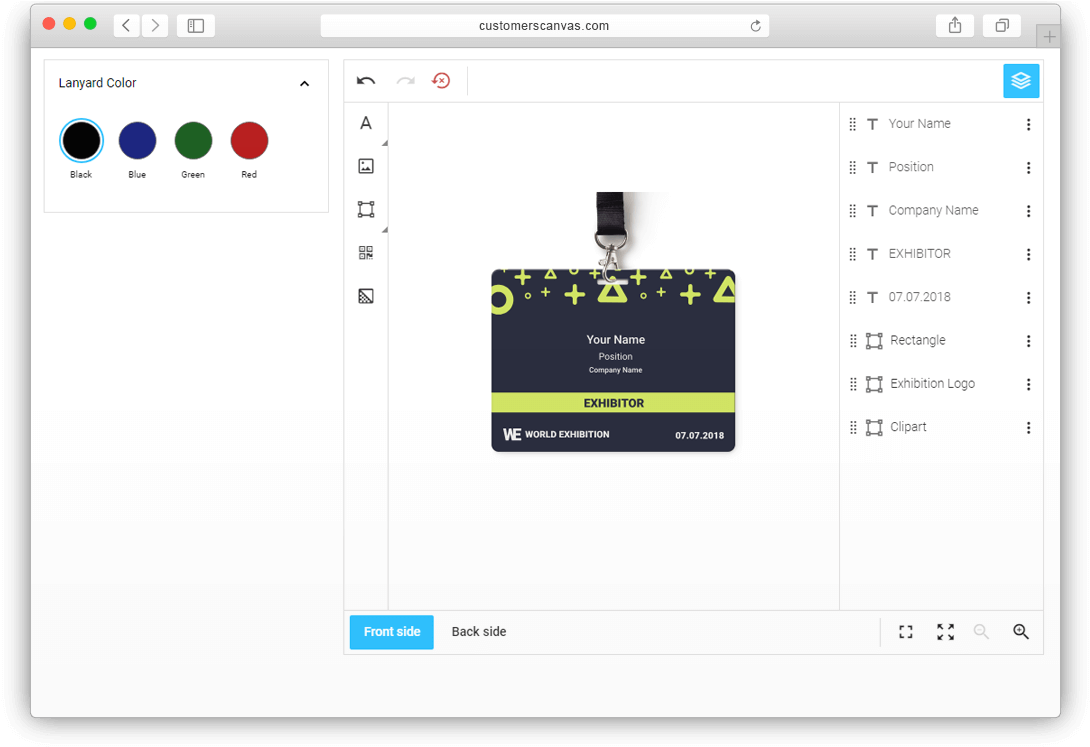Viewport: 1090px width, 747px height.
Task: Choose the Green lanyard color
Action: 193,141
